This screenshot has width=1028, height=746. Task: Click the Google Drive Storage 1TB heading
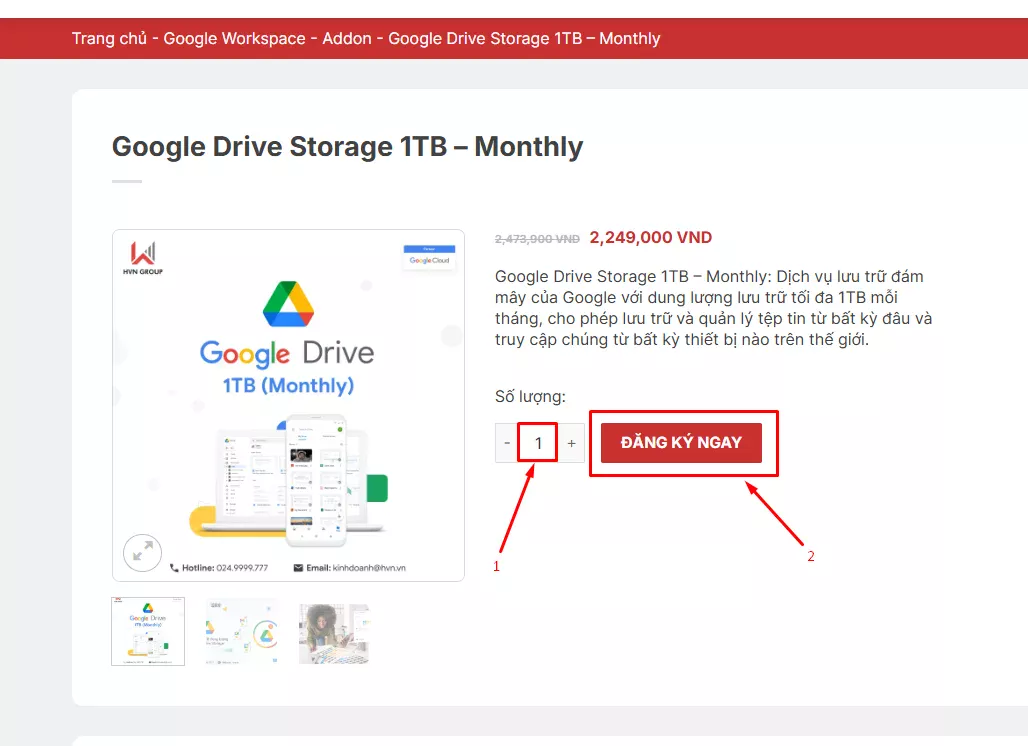point(347,147)
